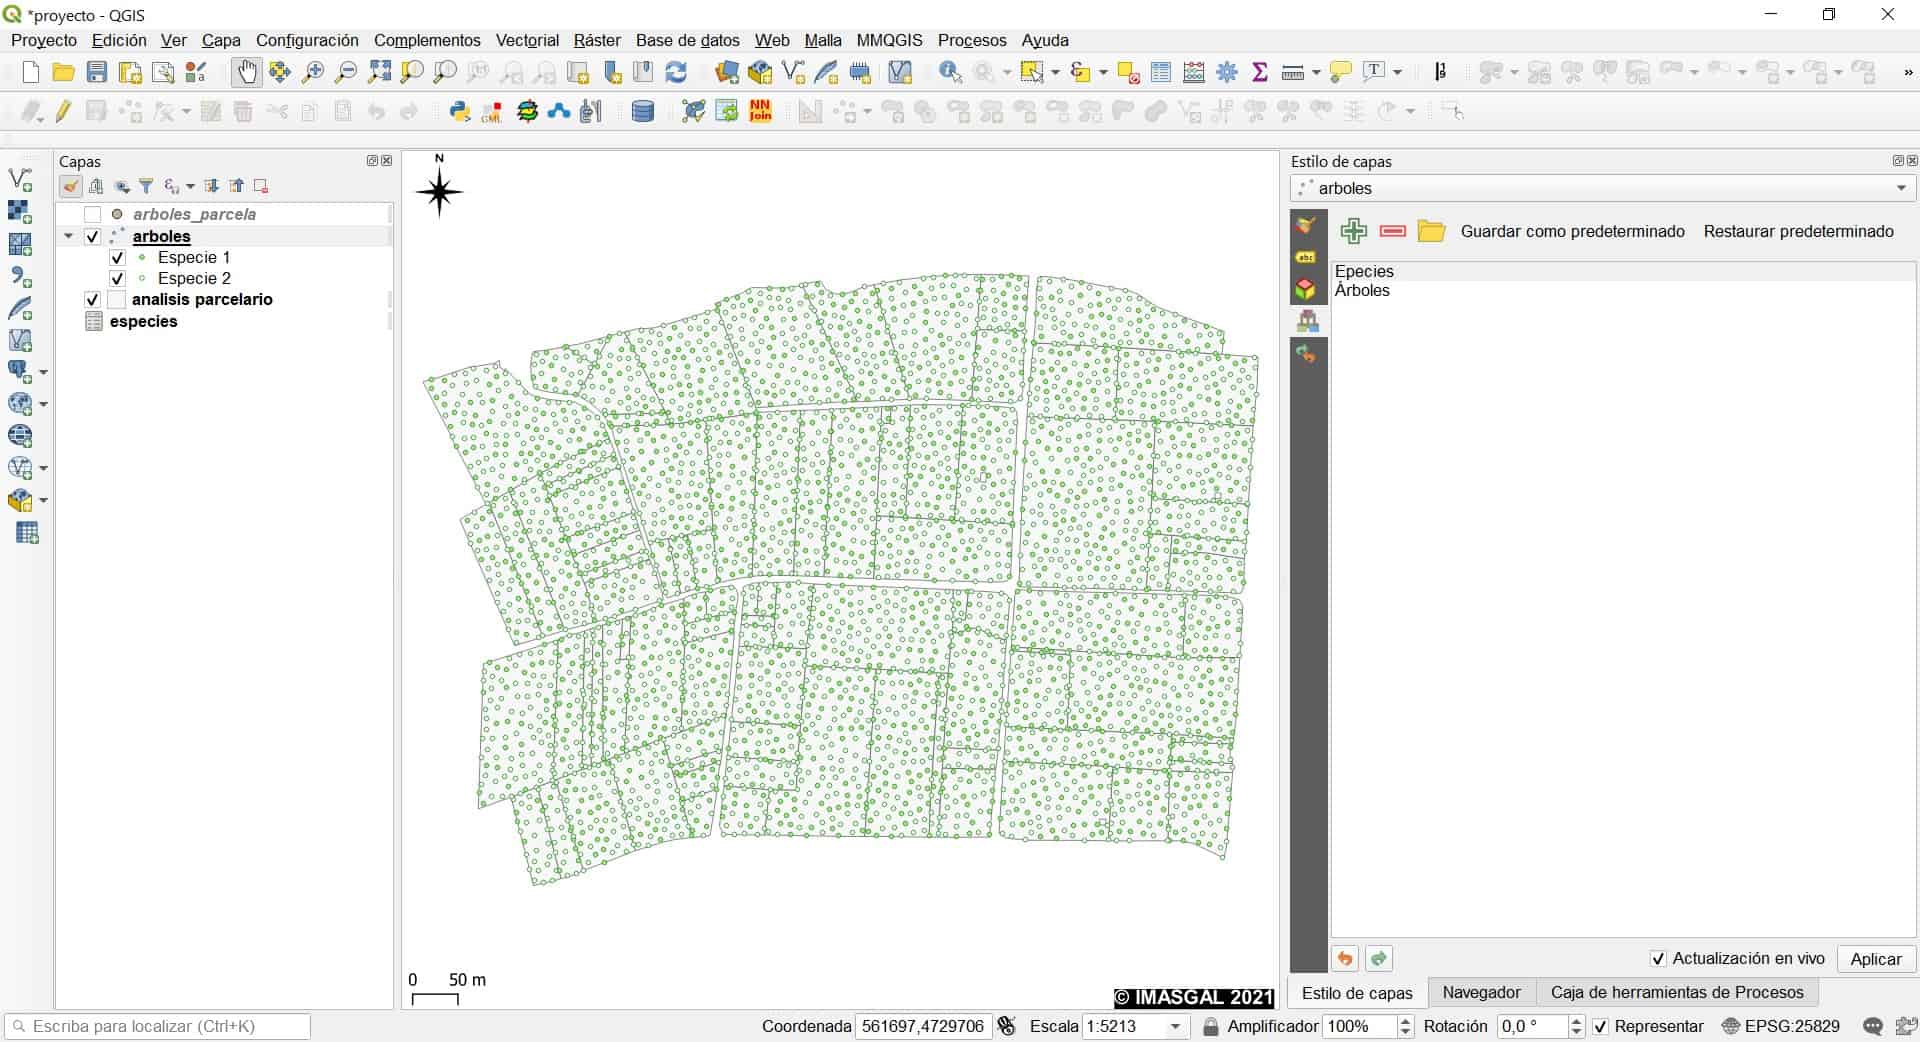This screenshot has width=1920, height=1042.
Task: Click the Refresh map canvas icon
Action: (678, 71)
